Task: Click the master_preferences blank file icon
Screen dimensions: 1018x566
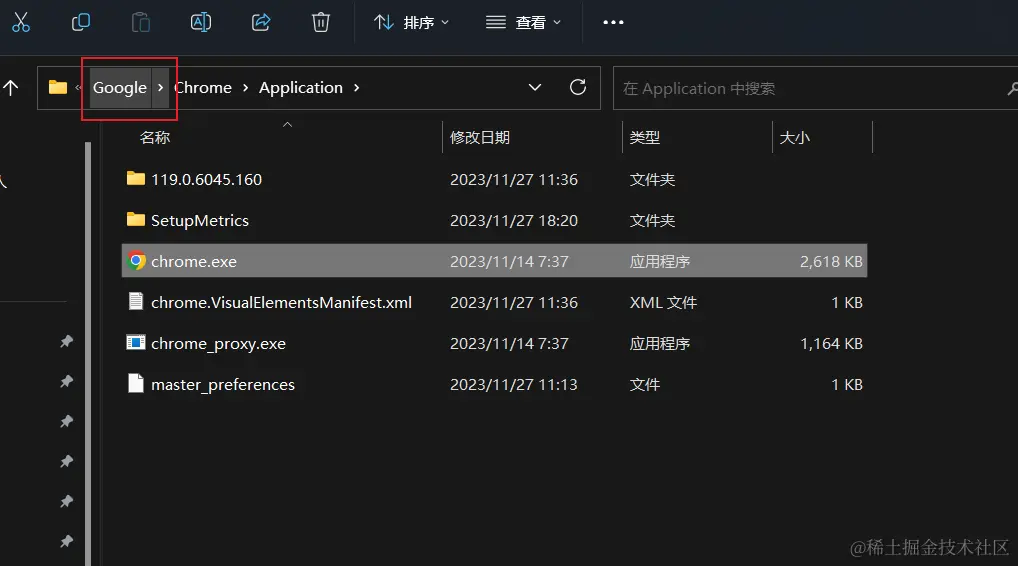Action: pos(136,383)
